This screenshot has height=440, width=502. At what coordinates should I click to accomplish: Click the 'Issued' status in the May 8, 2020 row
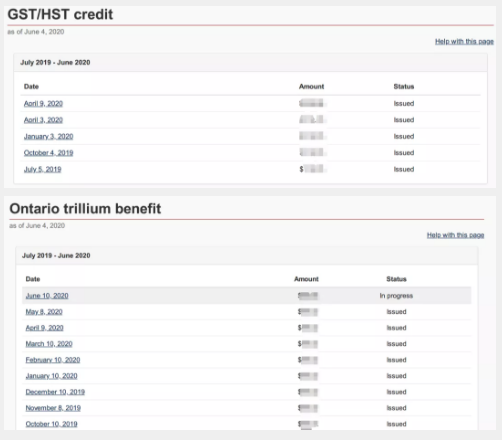click(396, 312)
